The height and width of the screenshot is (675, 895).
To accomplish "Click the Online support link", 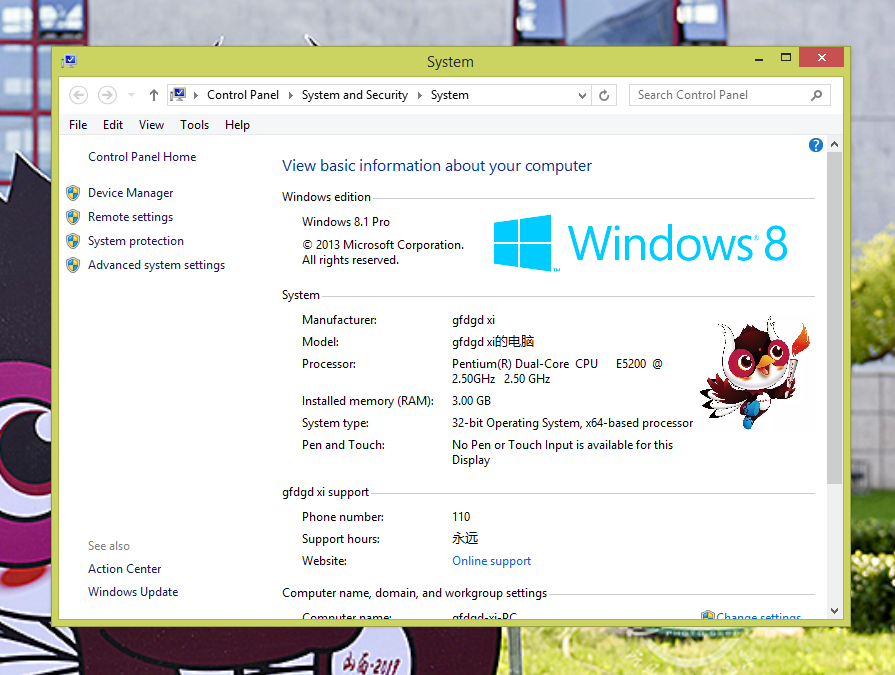I will tap(491, 561).
